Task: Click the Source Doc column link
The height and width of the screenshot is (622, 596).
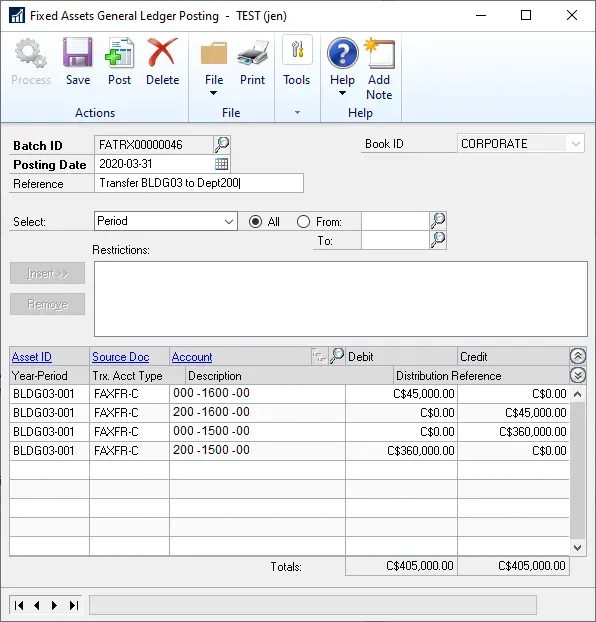Action: click(x=121, y=357)
